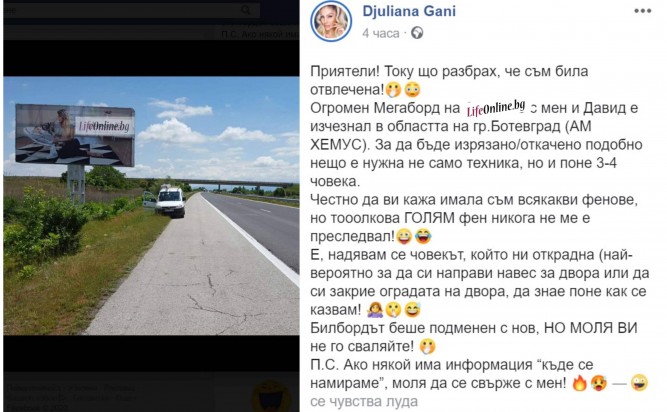Click the LifeOnline.bg logo in post text
This screenshot has height=412, width=667.
[x=496, y=108]
